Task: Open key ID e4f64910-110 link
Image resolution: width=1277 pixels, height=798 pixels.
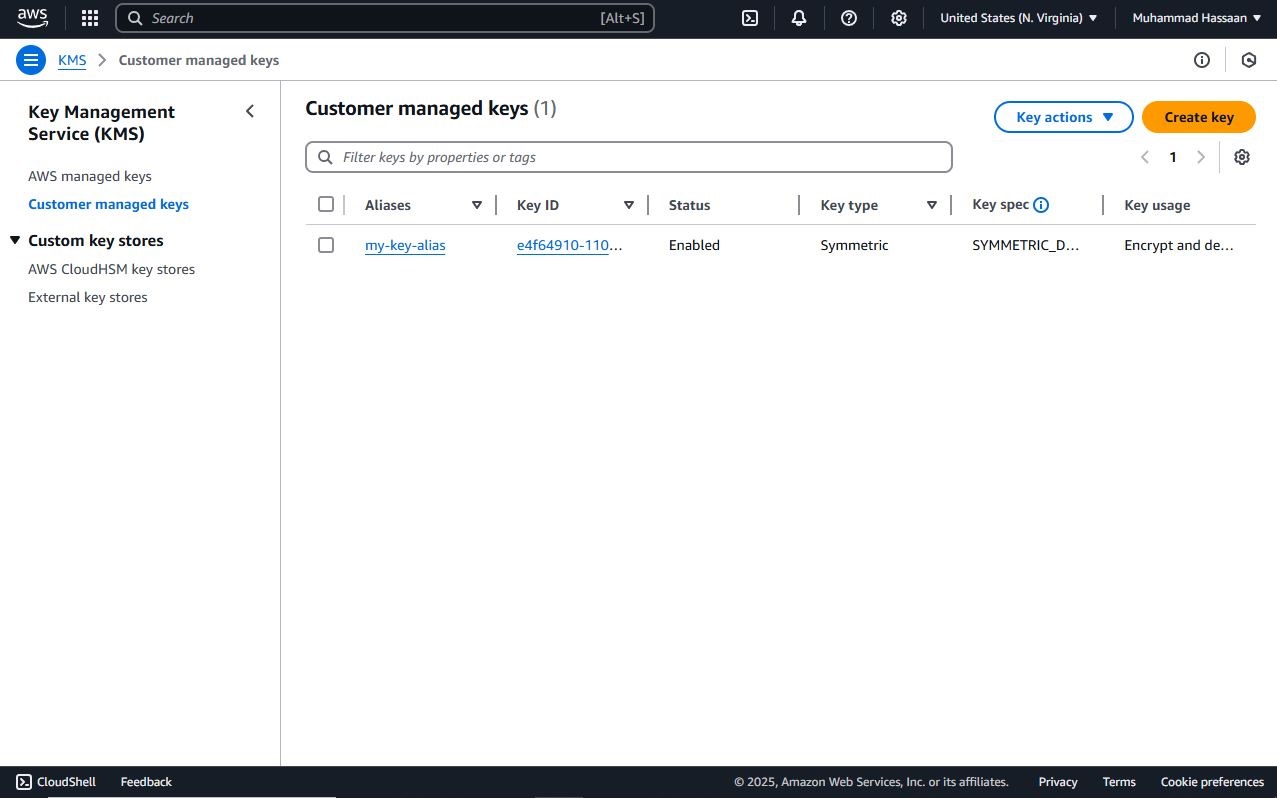Action: (x=570, y=245)
